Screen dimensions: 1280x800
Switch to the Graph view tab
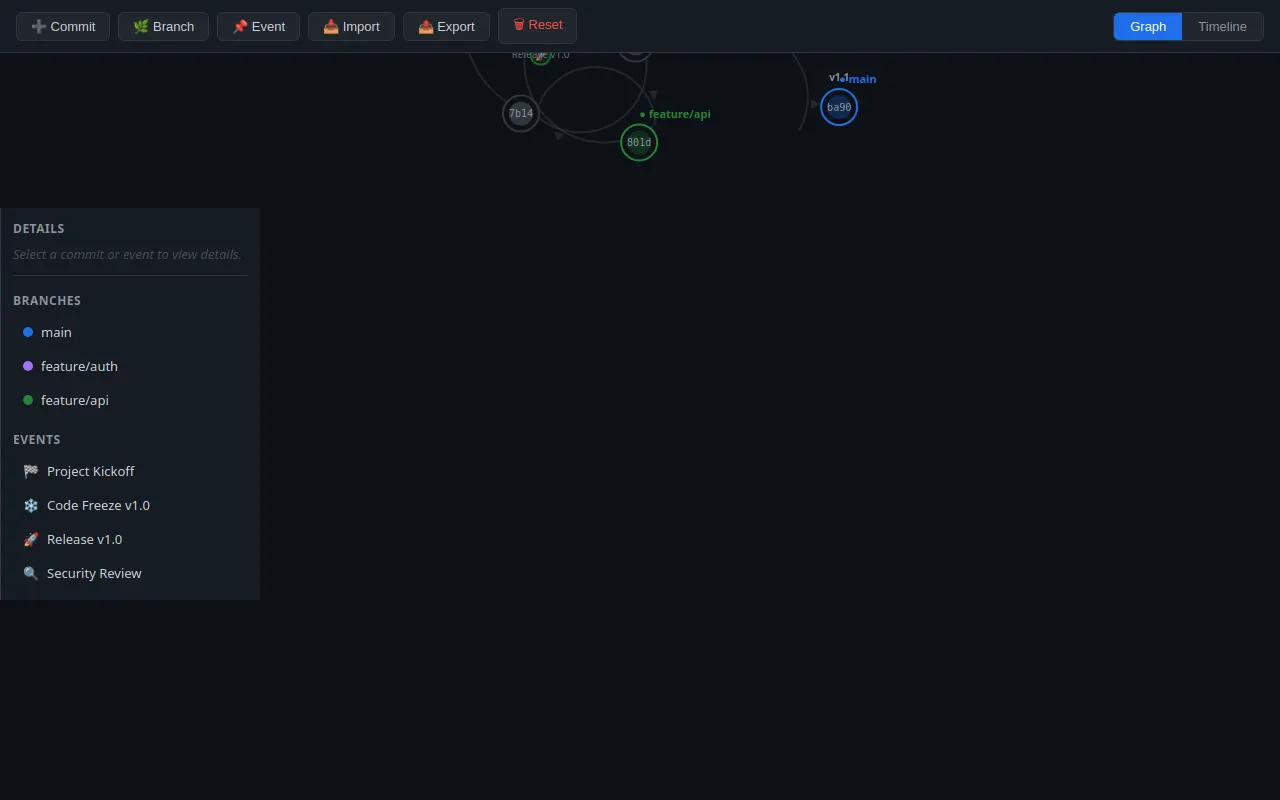(x=1148, y=27)
